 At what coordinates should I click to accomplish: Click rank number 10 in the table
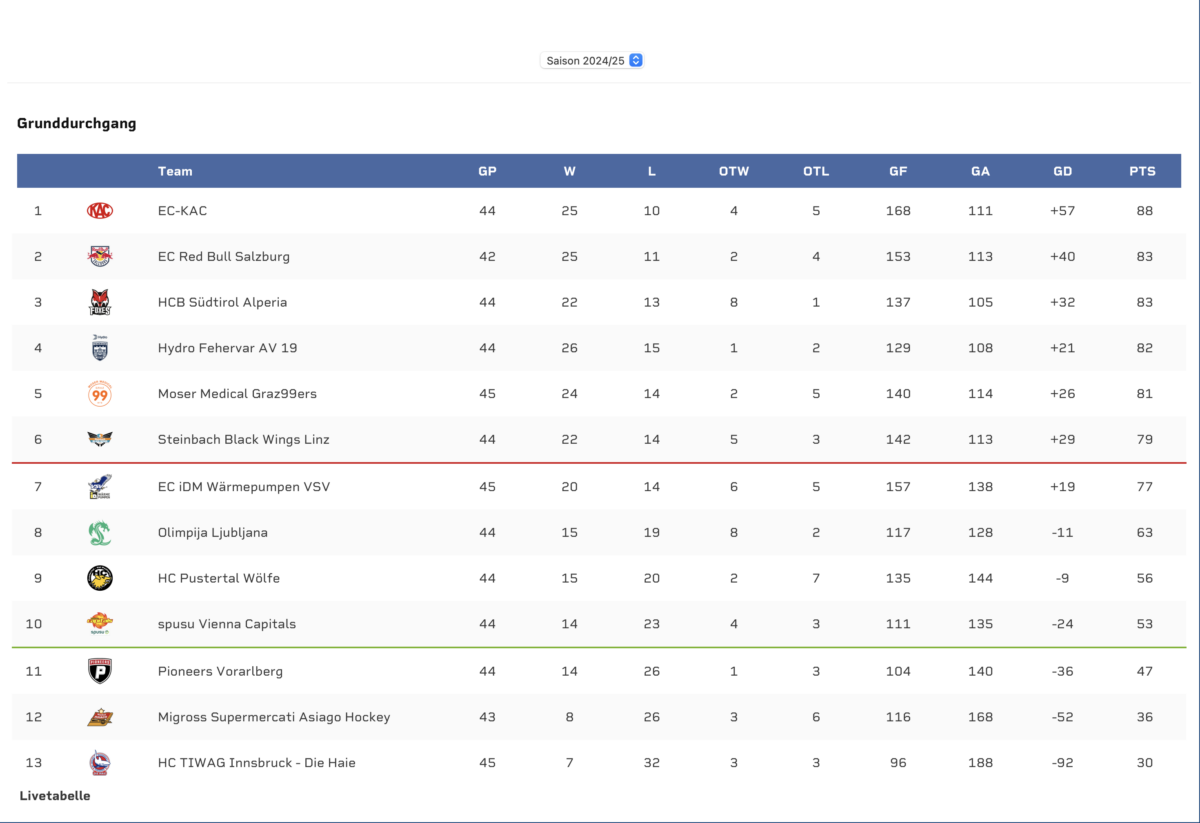coord(34,624)
